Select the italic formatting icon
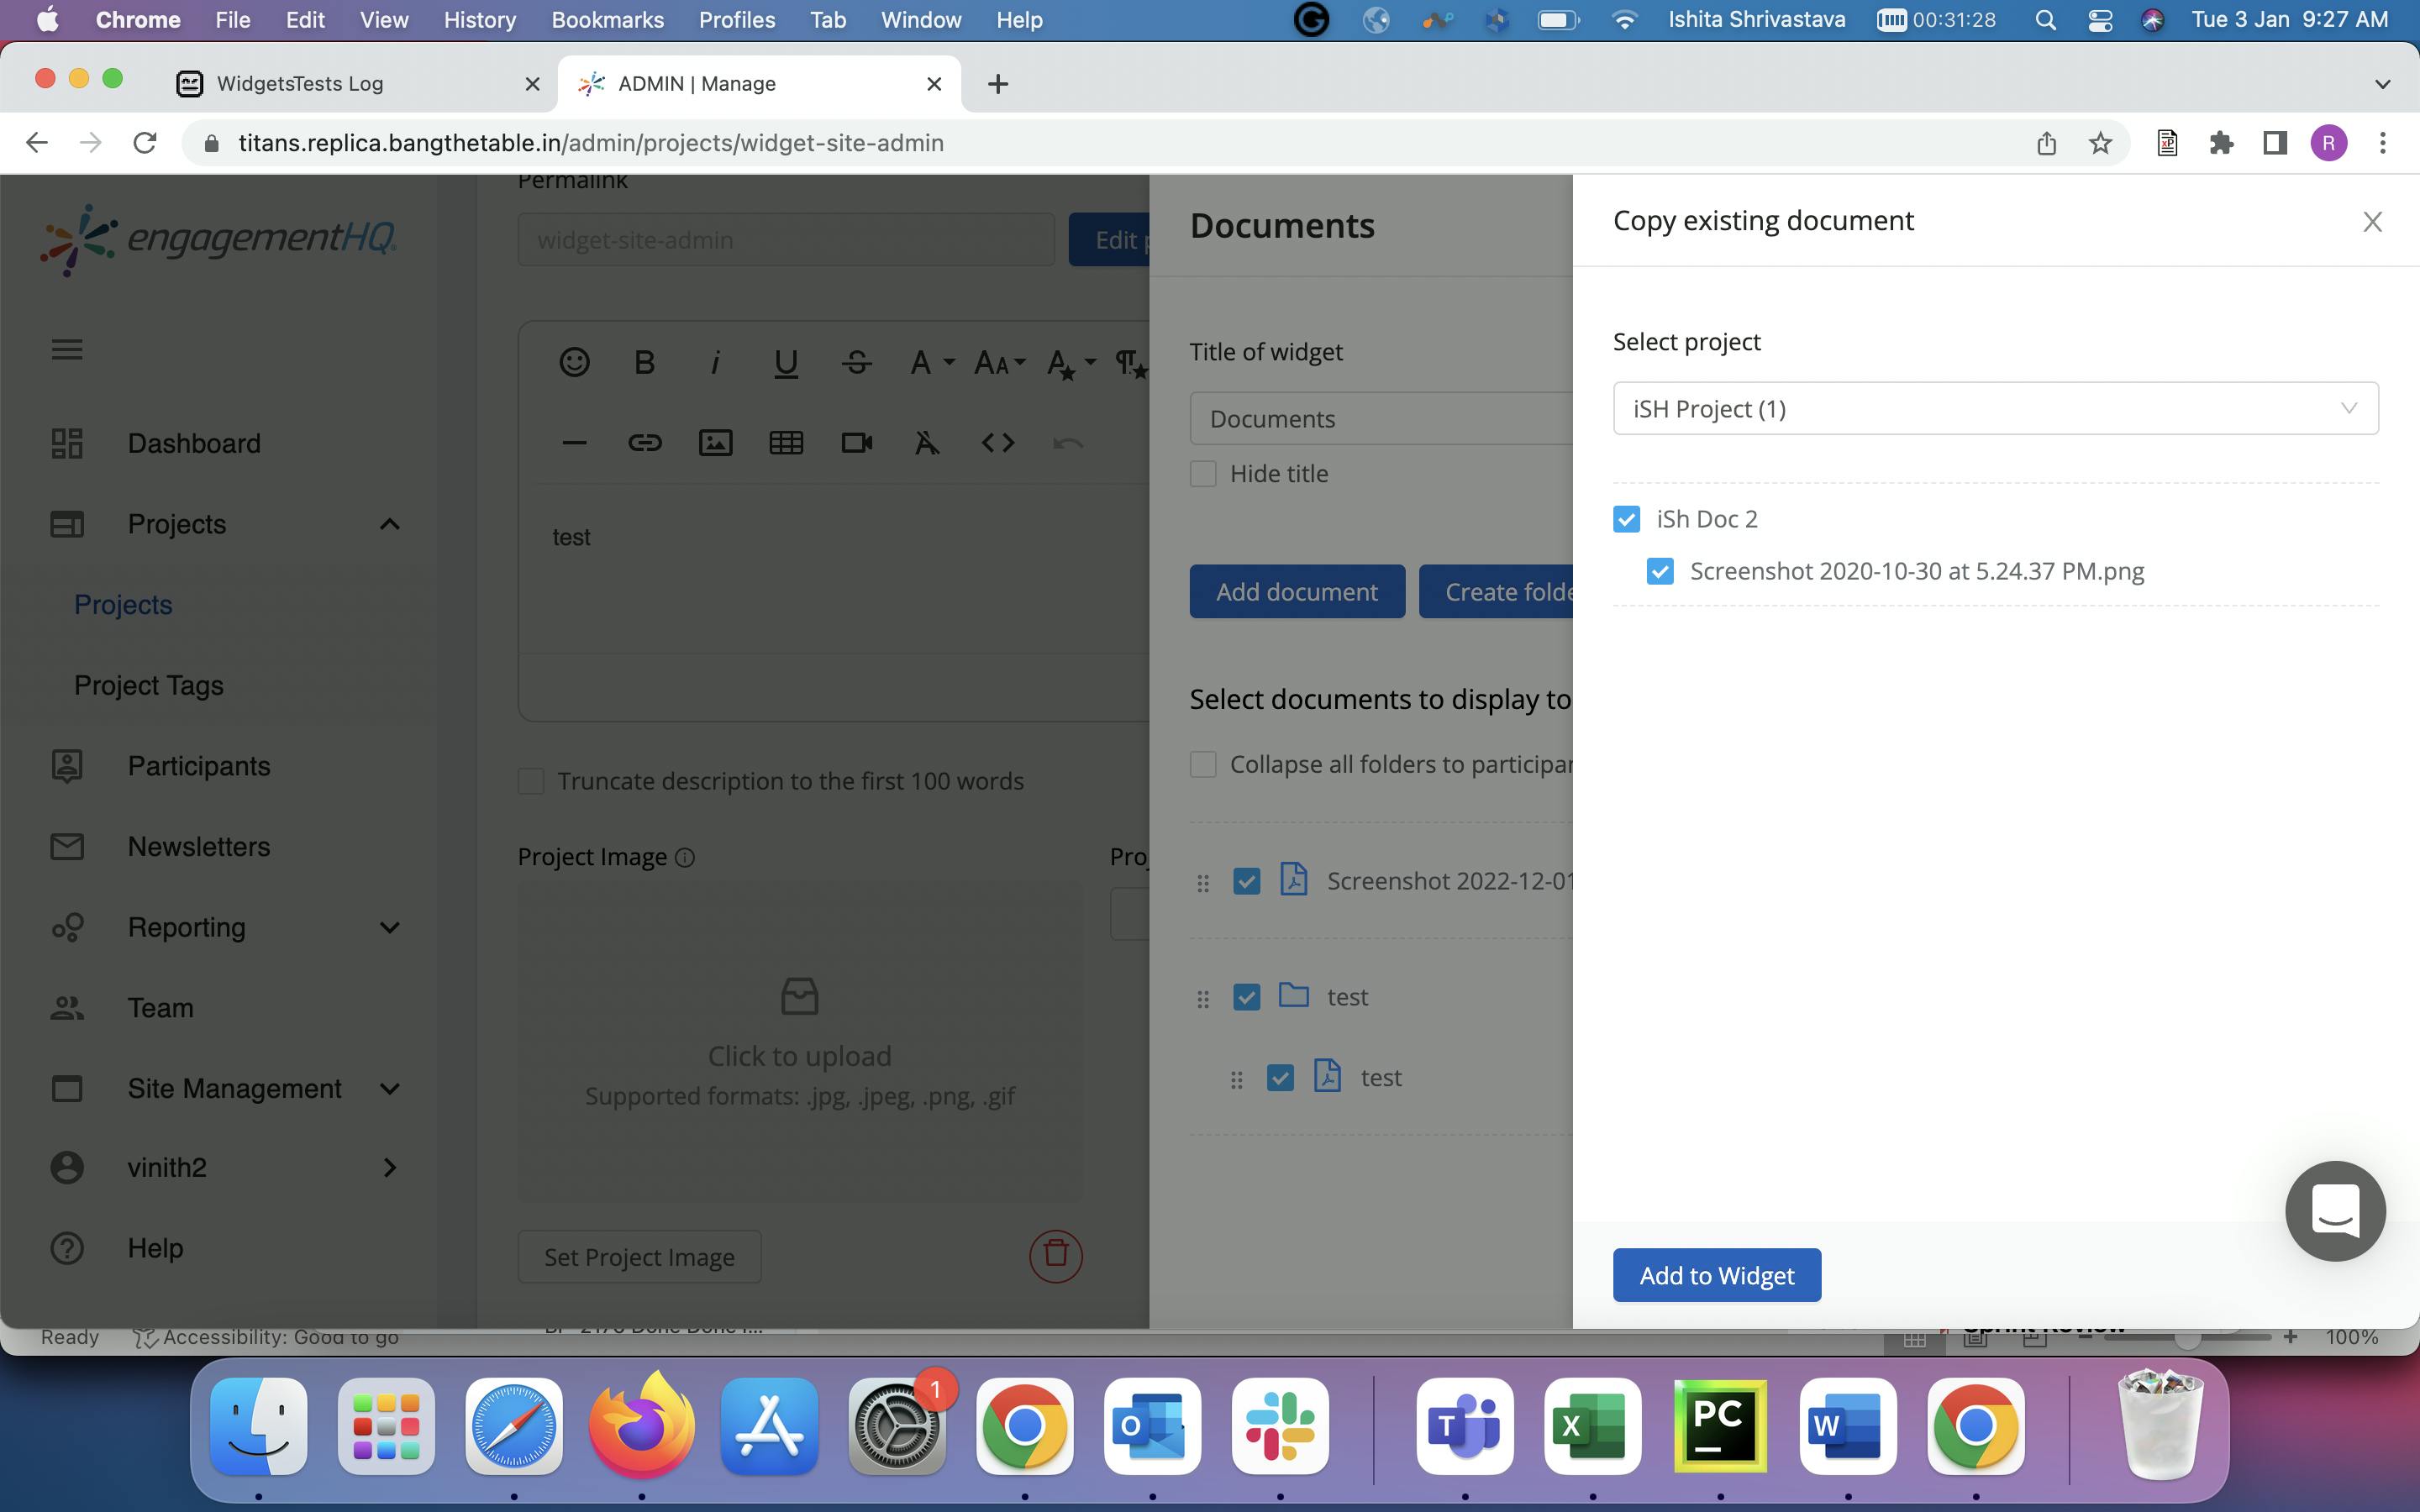 pos(714,362)
